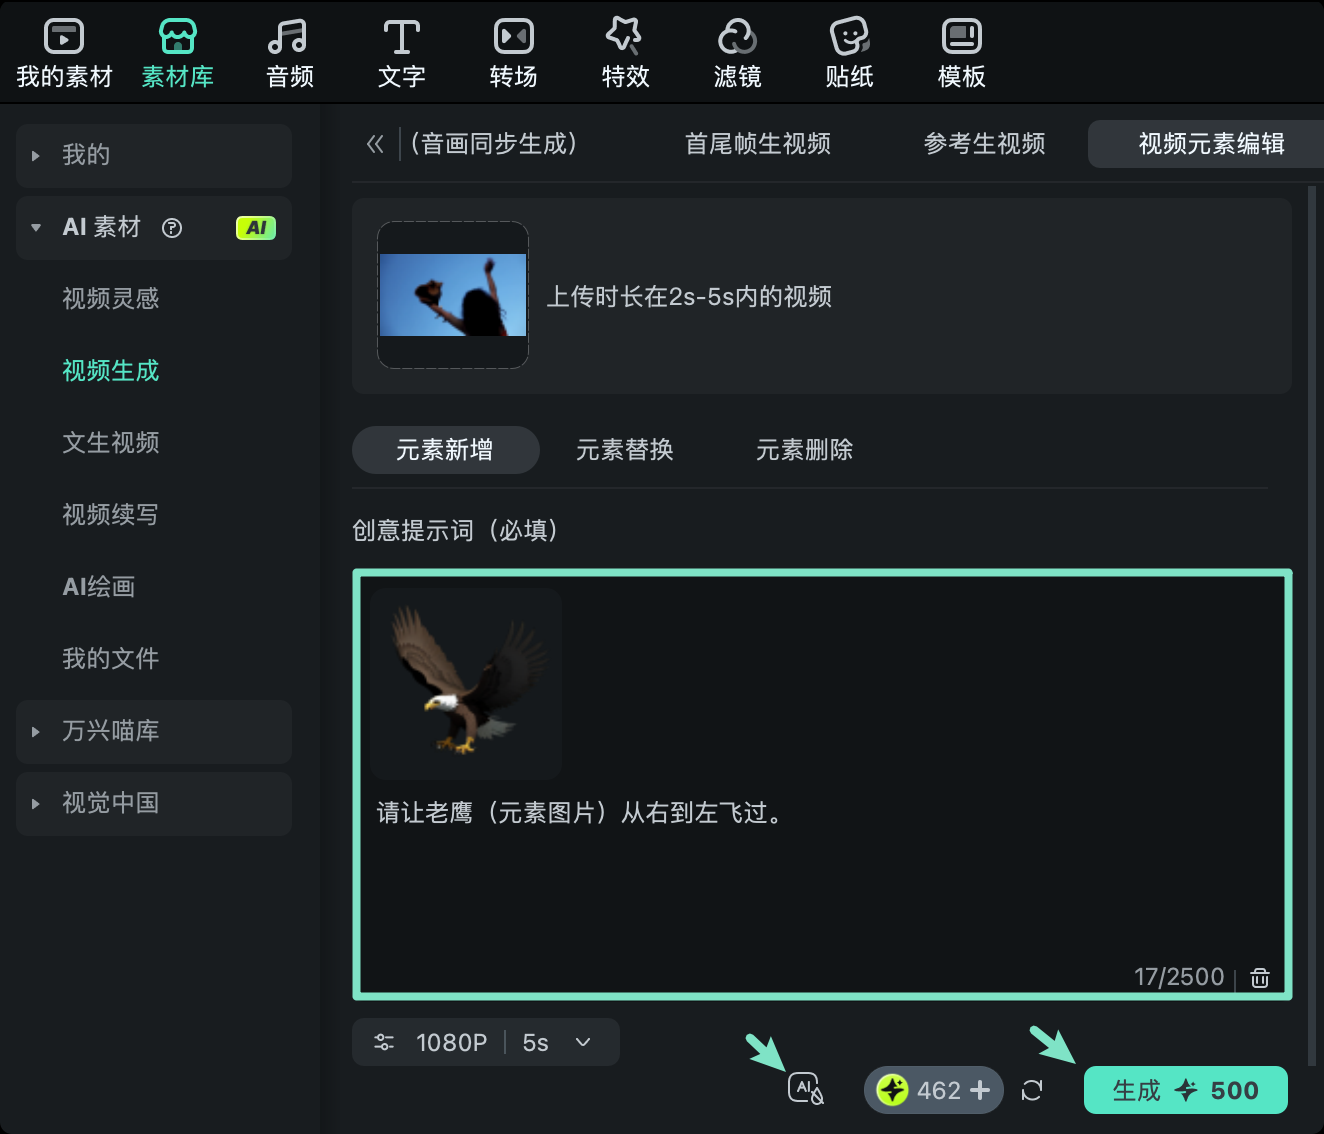Open the 转场 transitions panel

point(513,52)
